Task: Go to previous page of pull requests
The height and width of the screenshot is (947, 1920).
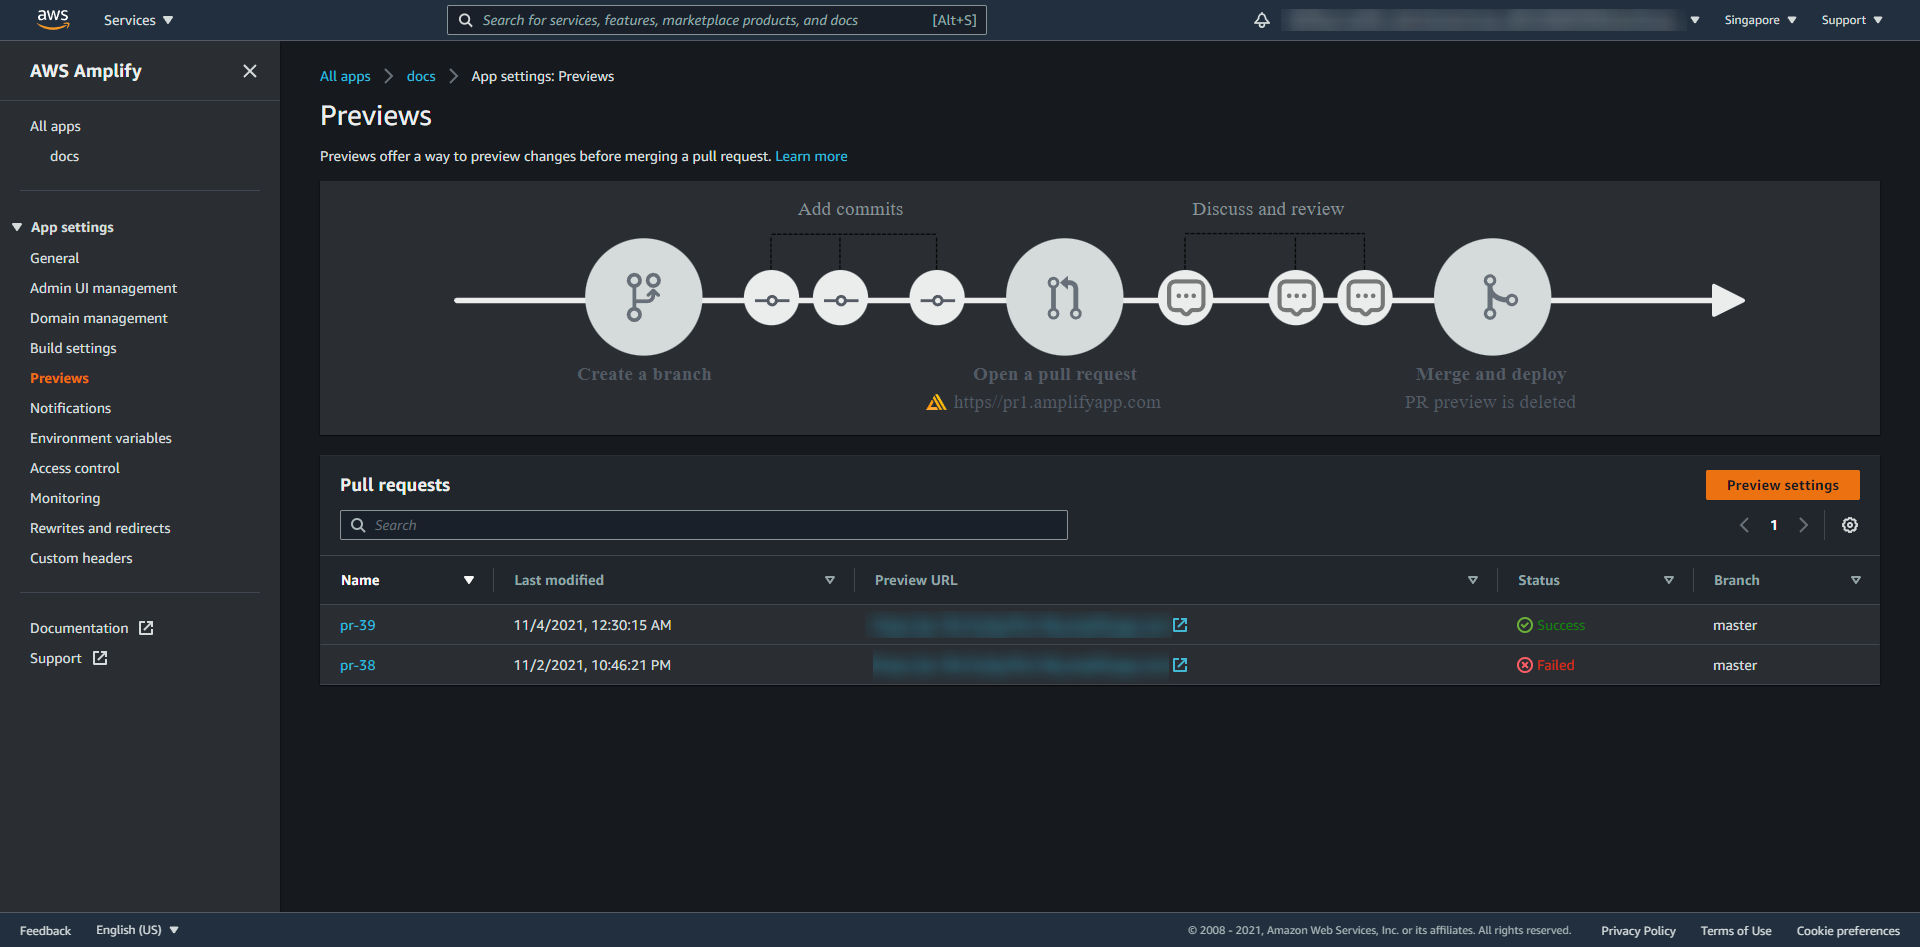Action: click(x=1744, y=524)
